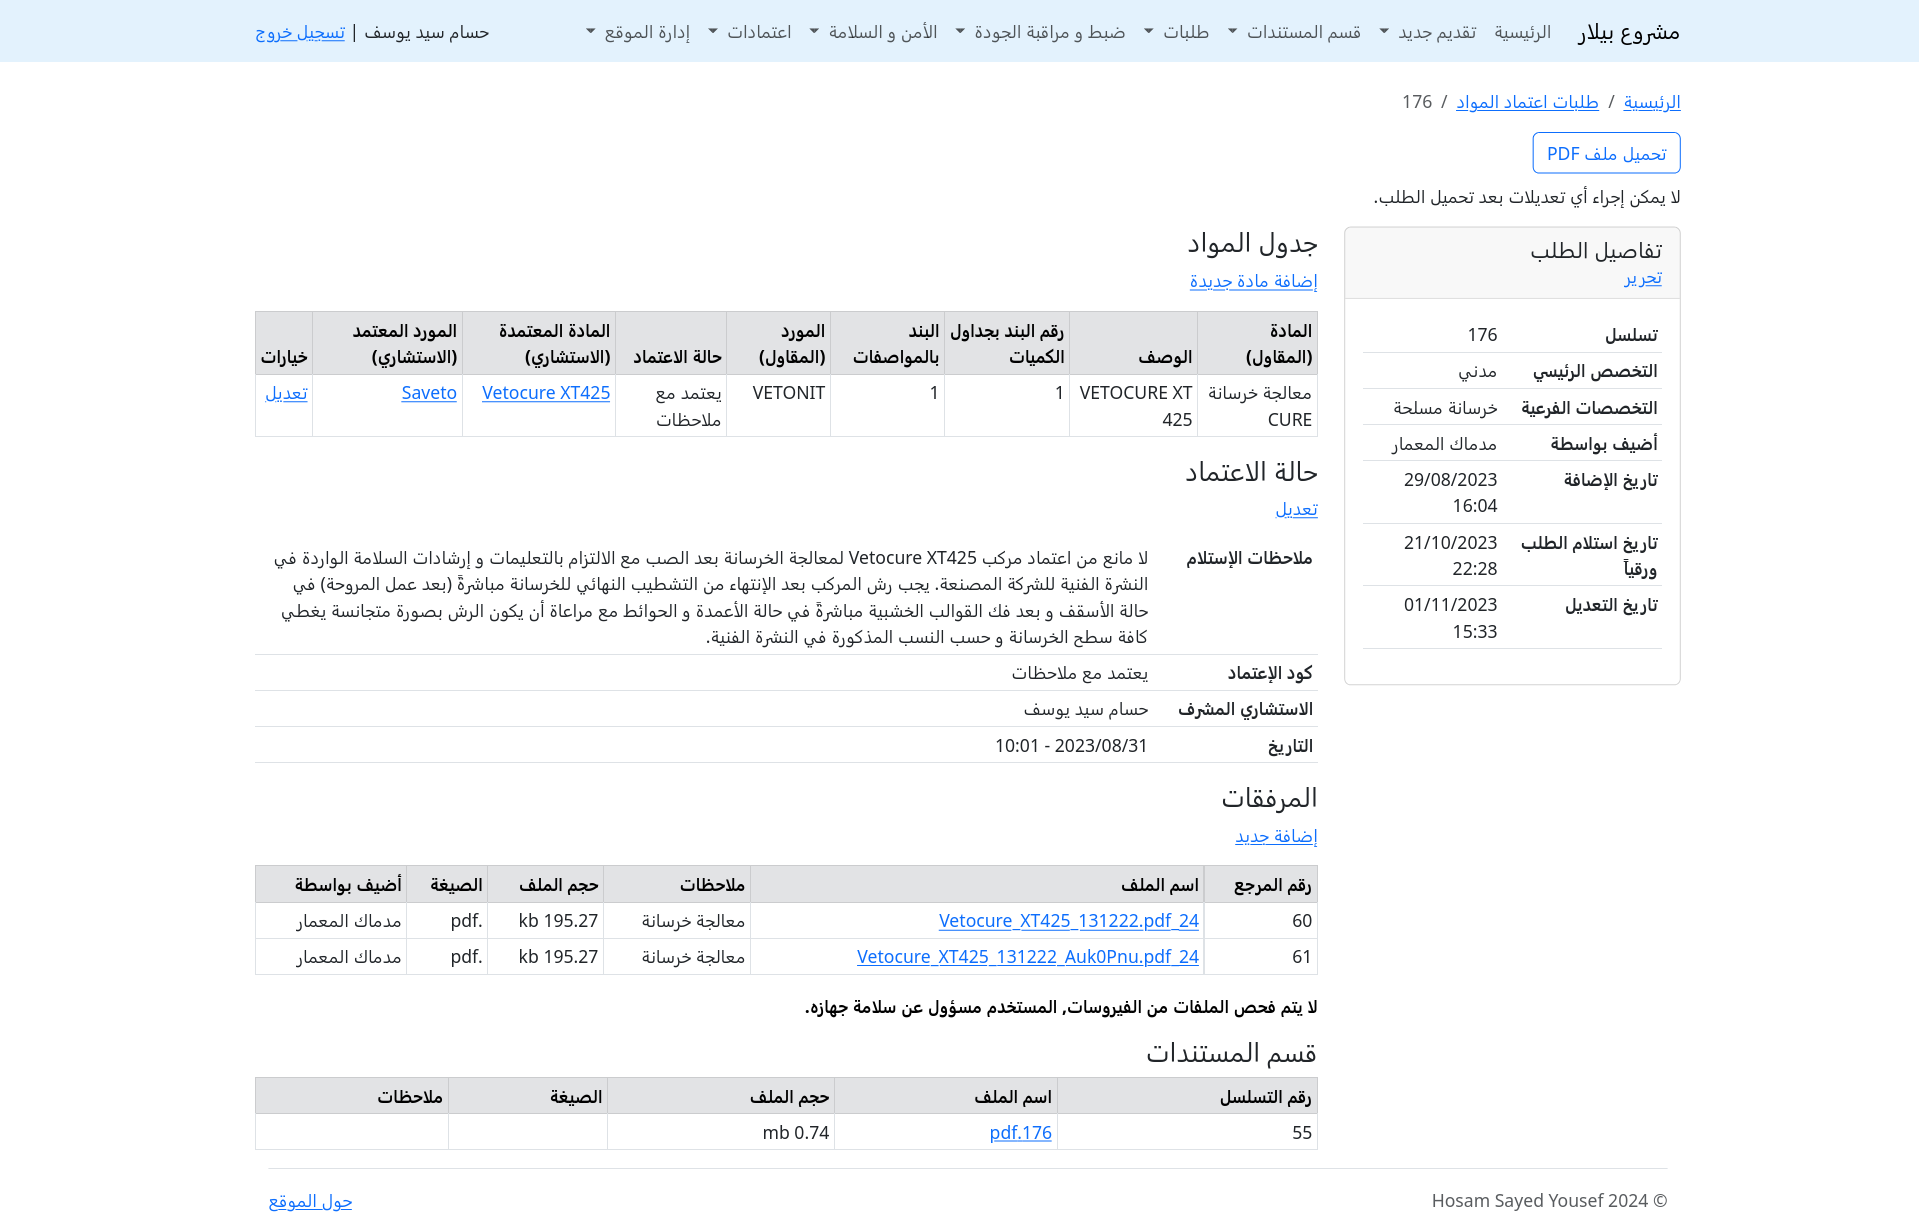Click the الرئيسية breadcrumb link
Screen dimensions: 1919x1220
click(1651, 102)
